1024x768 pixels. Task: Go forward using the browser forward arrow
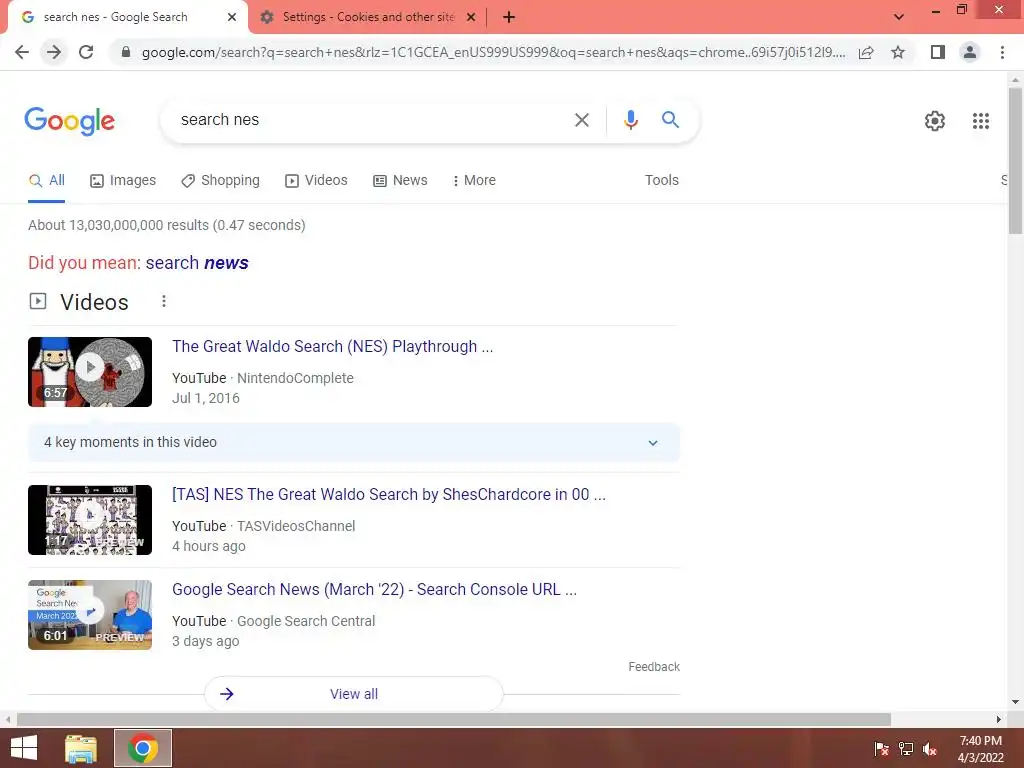coord(54,52)
